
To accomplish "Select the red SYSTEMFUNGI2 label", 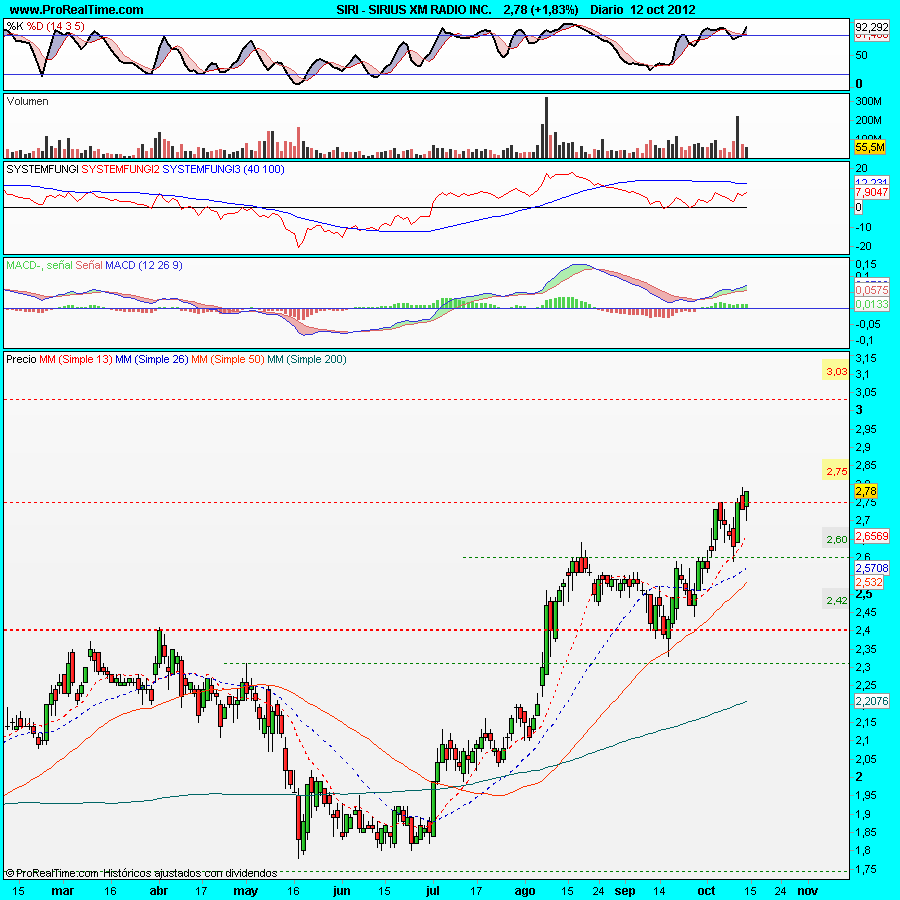I will [x=121, y=169].
